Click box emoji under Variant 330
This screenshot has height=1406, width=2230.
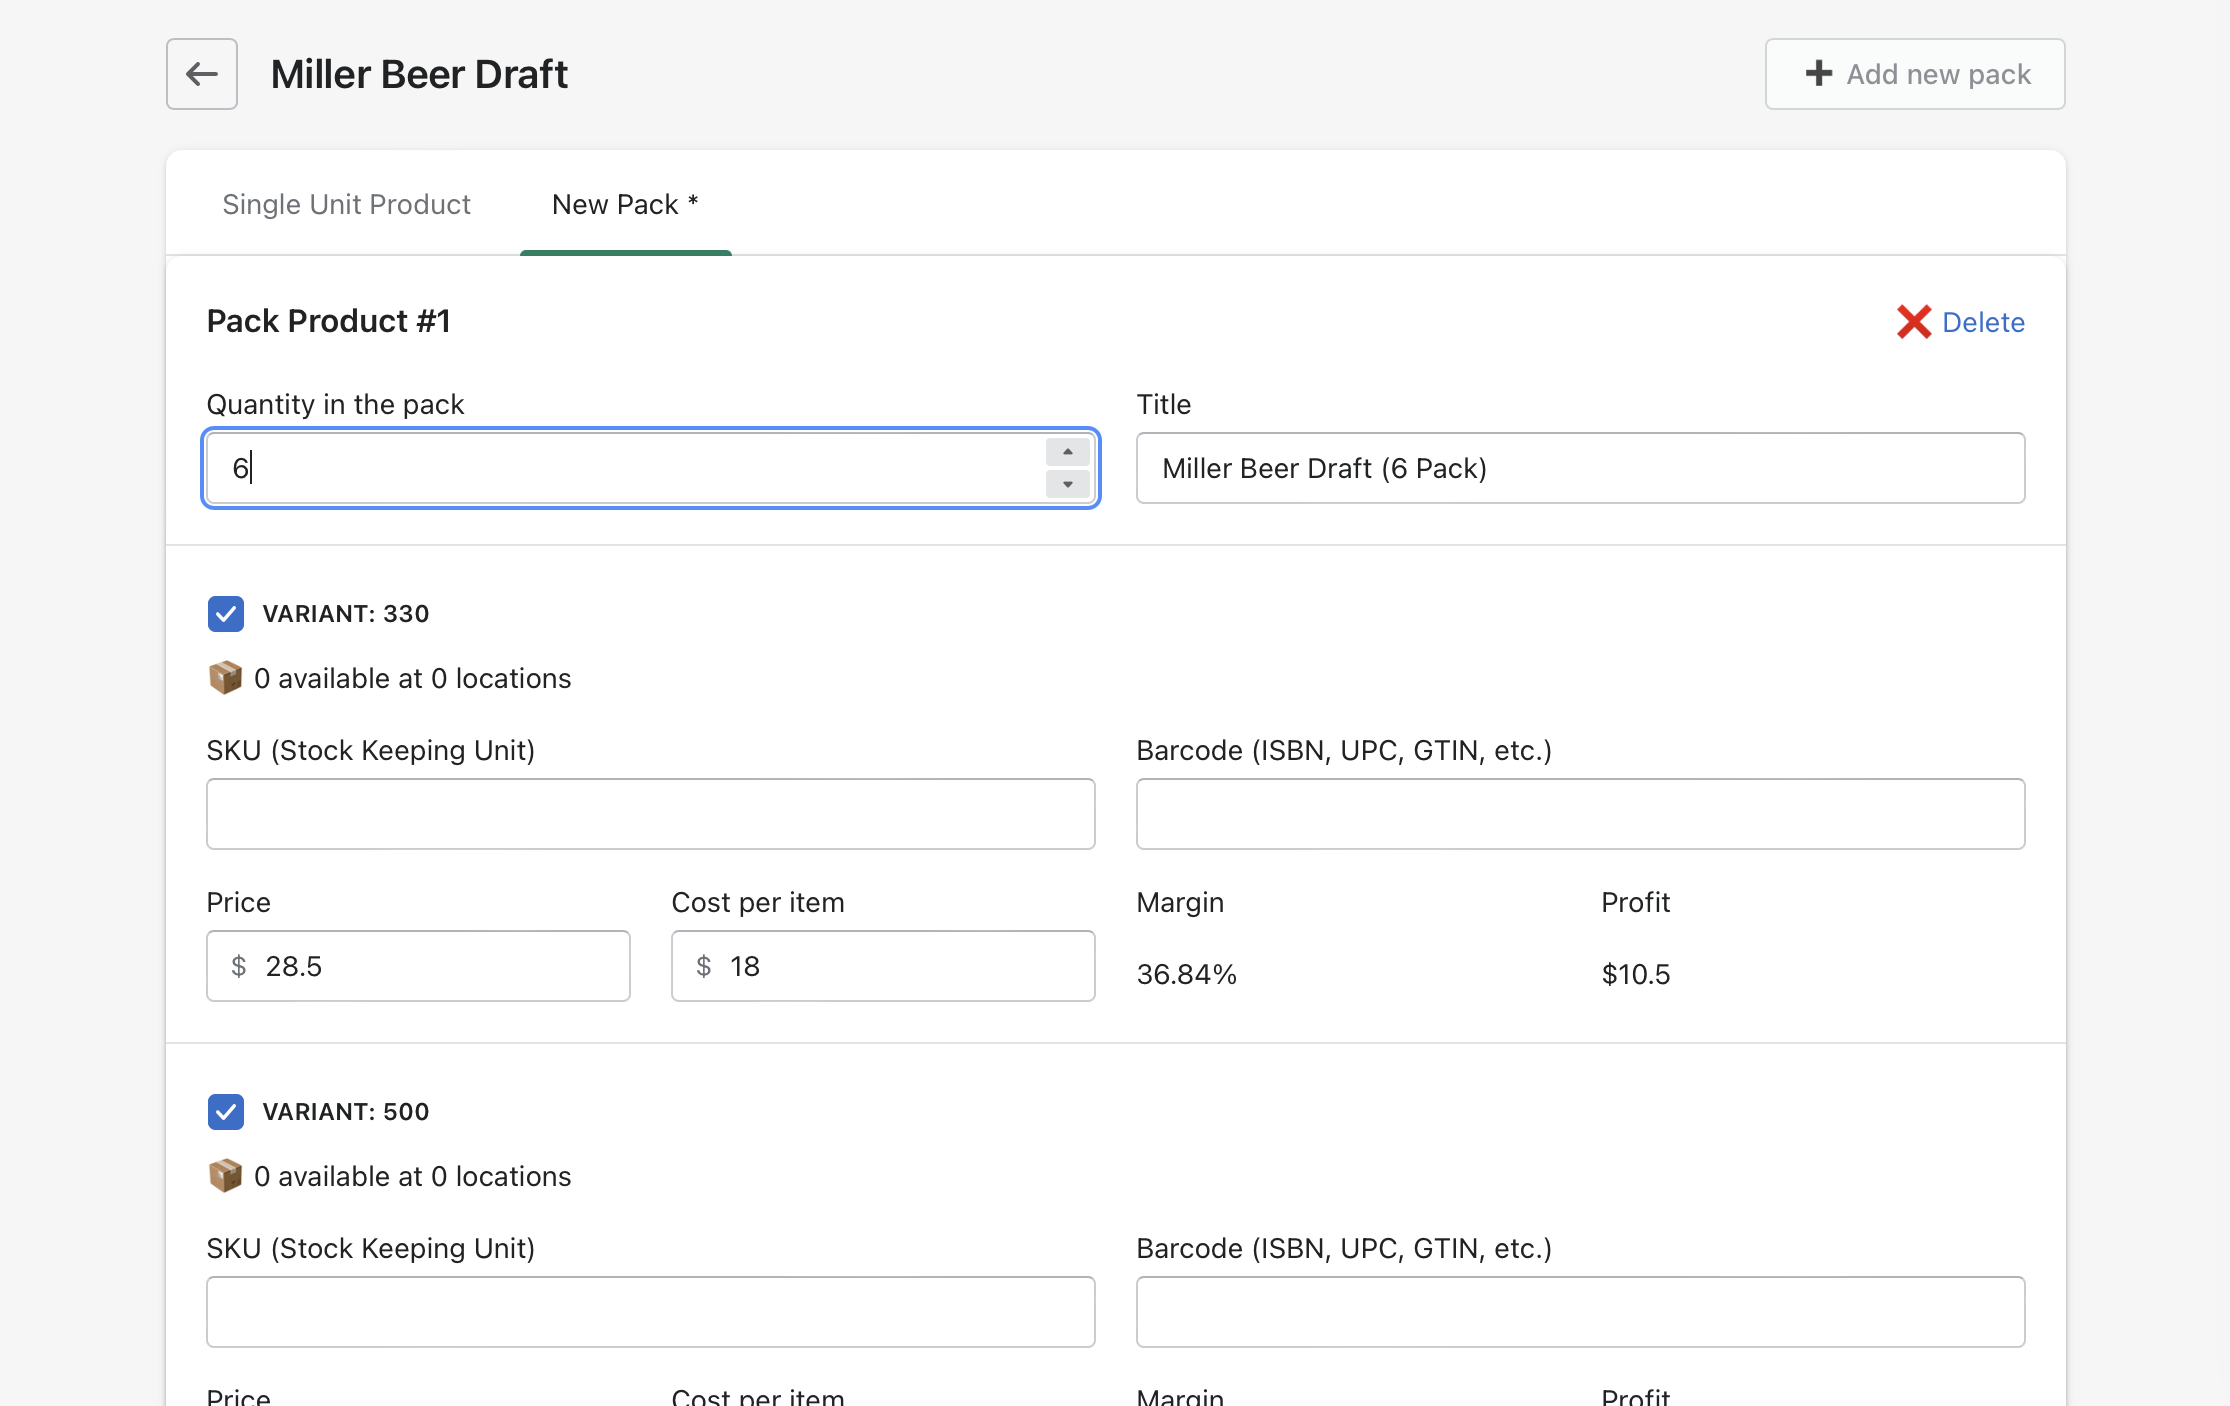pyautogui.click(x=225, y=678)
